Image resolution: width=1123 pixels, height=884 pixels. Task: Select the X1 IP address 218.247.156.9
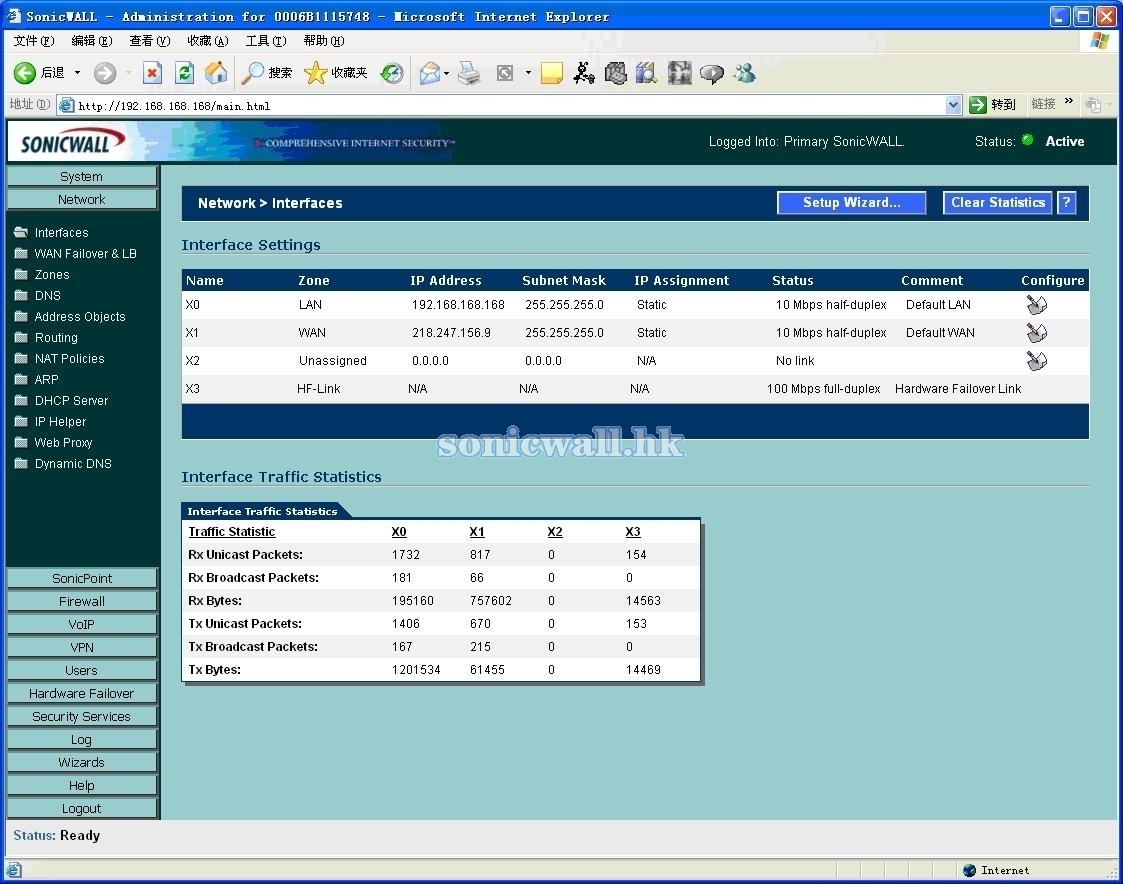pos(451,332)
